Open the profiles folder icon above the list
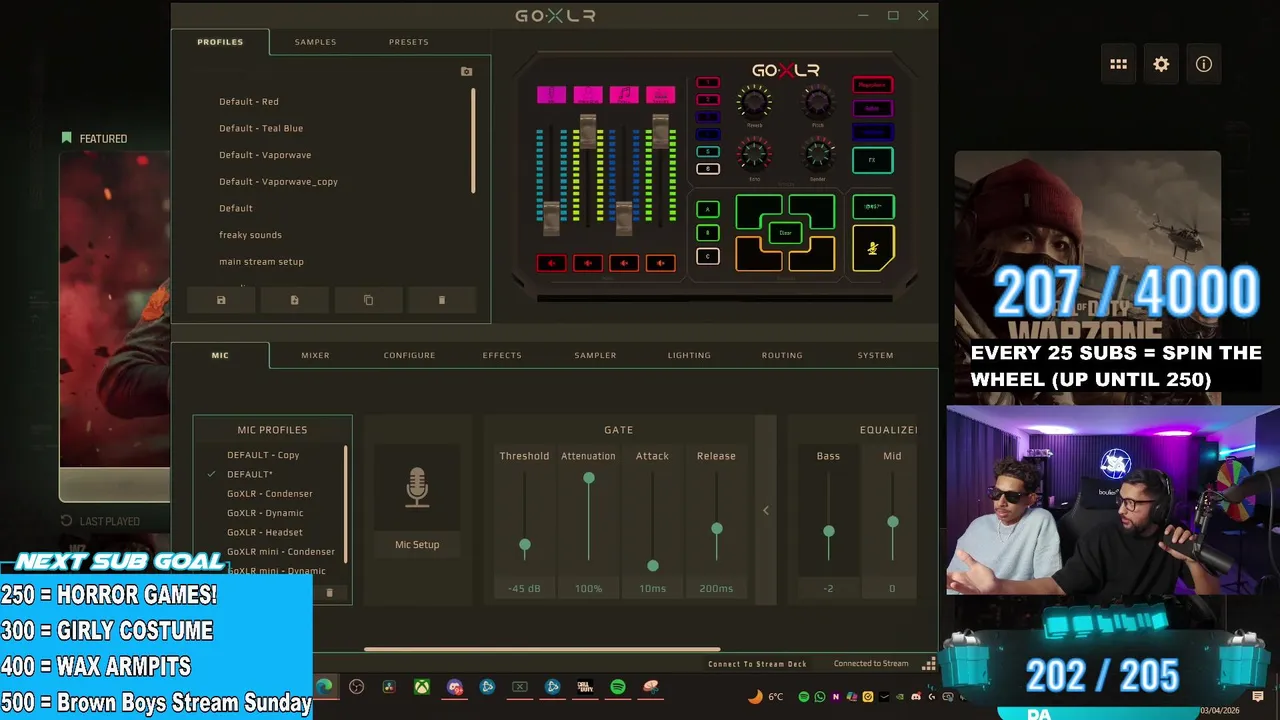This screenshot has width=1280, height=720. click(x=466, y=72)
